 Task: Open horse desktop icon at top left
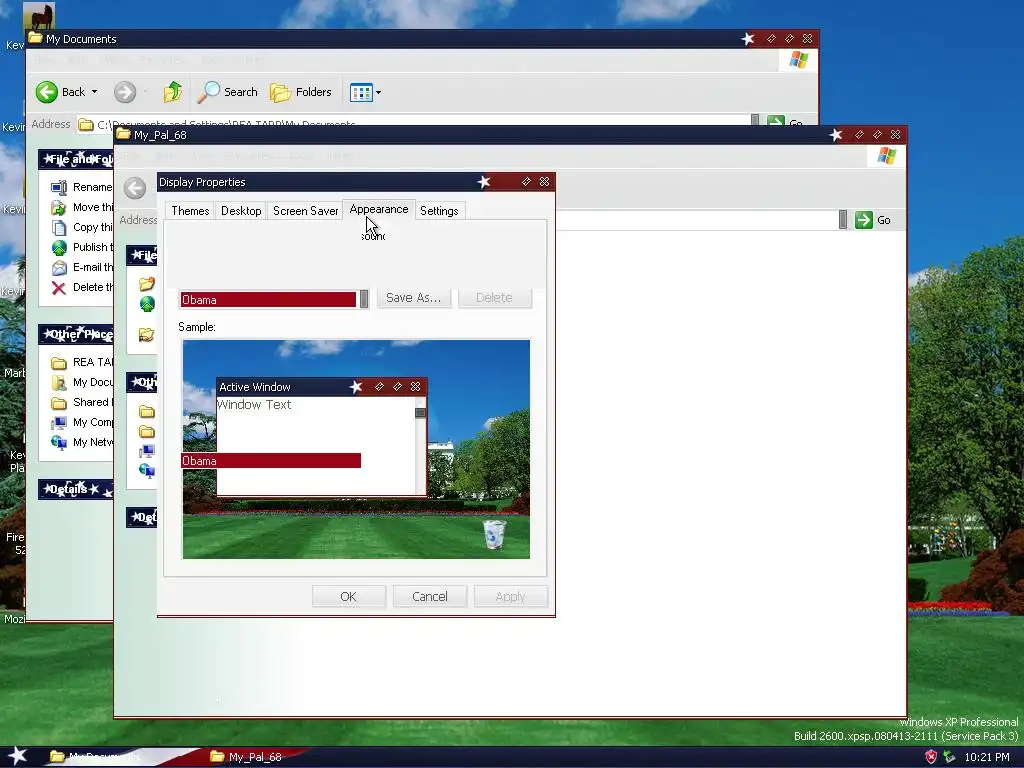(x=39, y=16)
